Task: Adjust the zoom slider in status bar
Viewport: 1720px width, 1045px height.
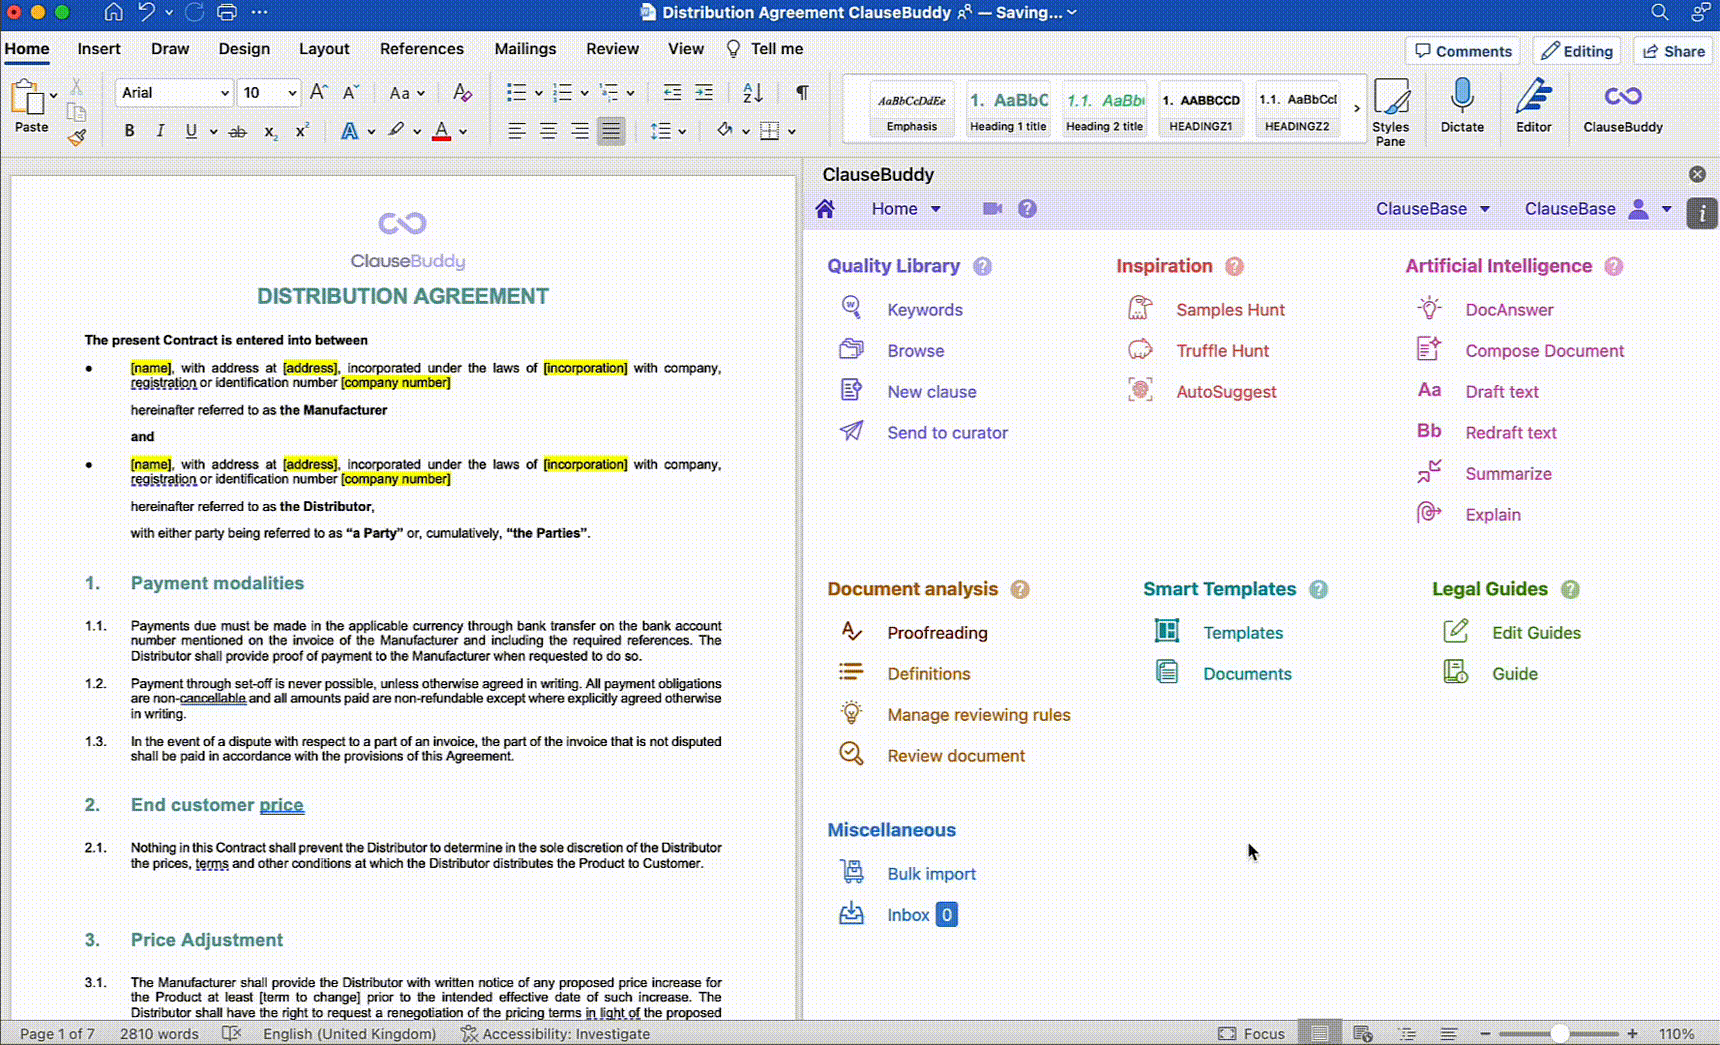Action: tap(1559, 1034)
